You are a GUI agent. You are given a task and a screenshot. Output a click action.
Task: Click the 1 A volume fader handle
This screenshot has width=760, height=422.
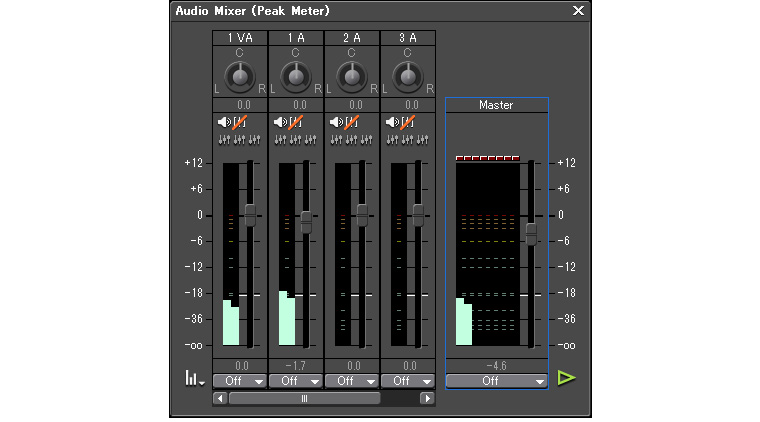pos(306,222)
